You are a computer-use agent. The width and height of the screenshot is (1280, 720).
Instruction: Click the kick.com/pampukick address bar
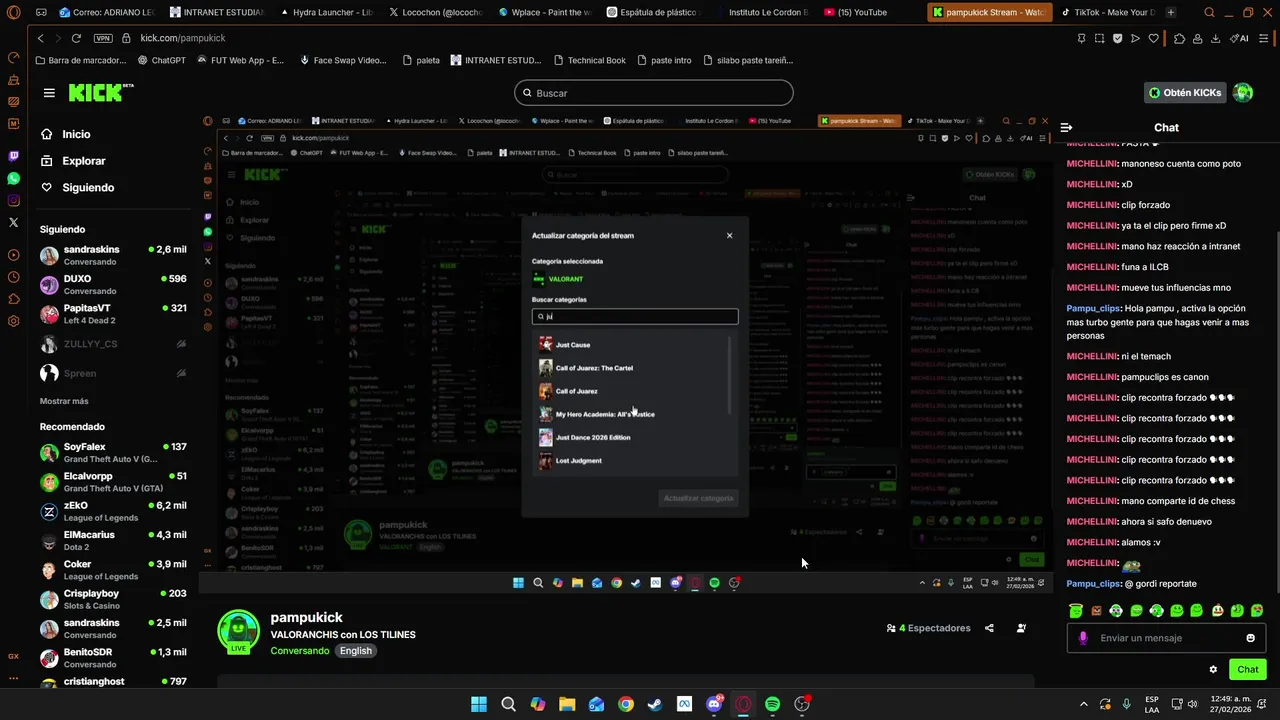click(x=183, y=38)
